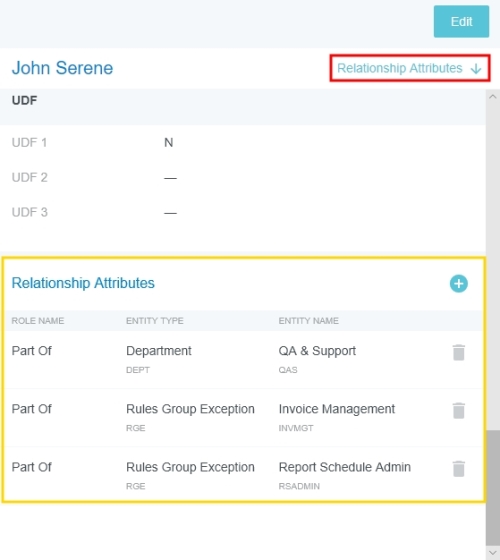Delete the Invoice Management relationship
This screenshot has width=500, height=560.
pos(459,411)
